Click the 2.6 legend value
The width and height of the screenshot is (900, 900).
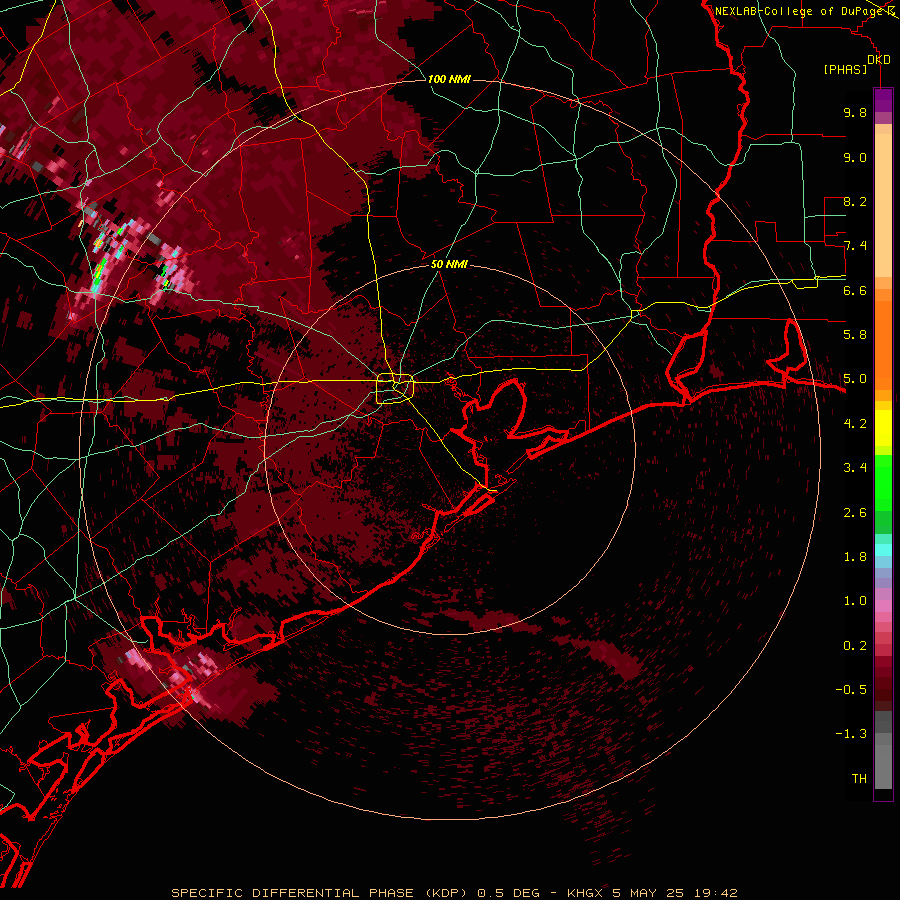(855, 512)
